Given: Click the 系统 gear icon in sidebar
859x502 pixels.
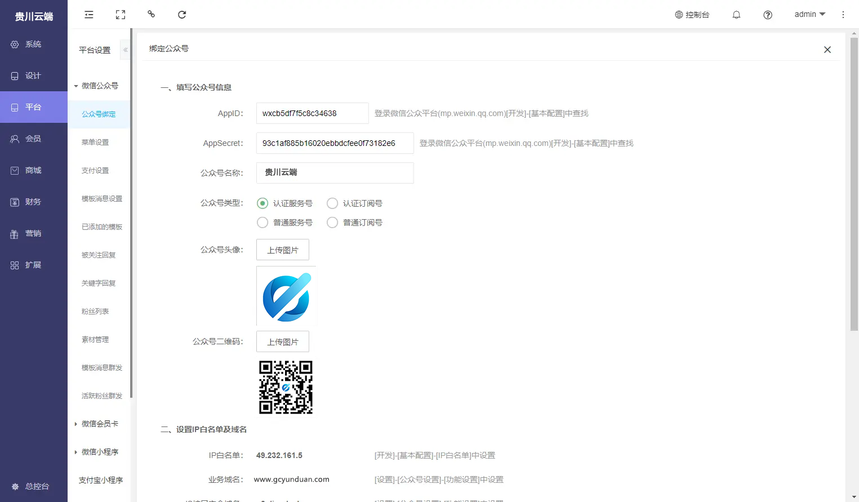Looking at the screenshot, I should click(15, 44).
